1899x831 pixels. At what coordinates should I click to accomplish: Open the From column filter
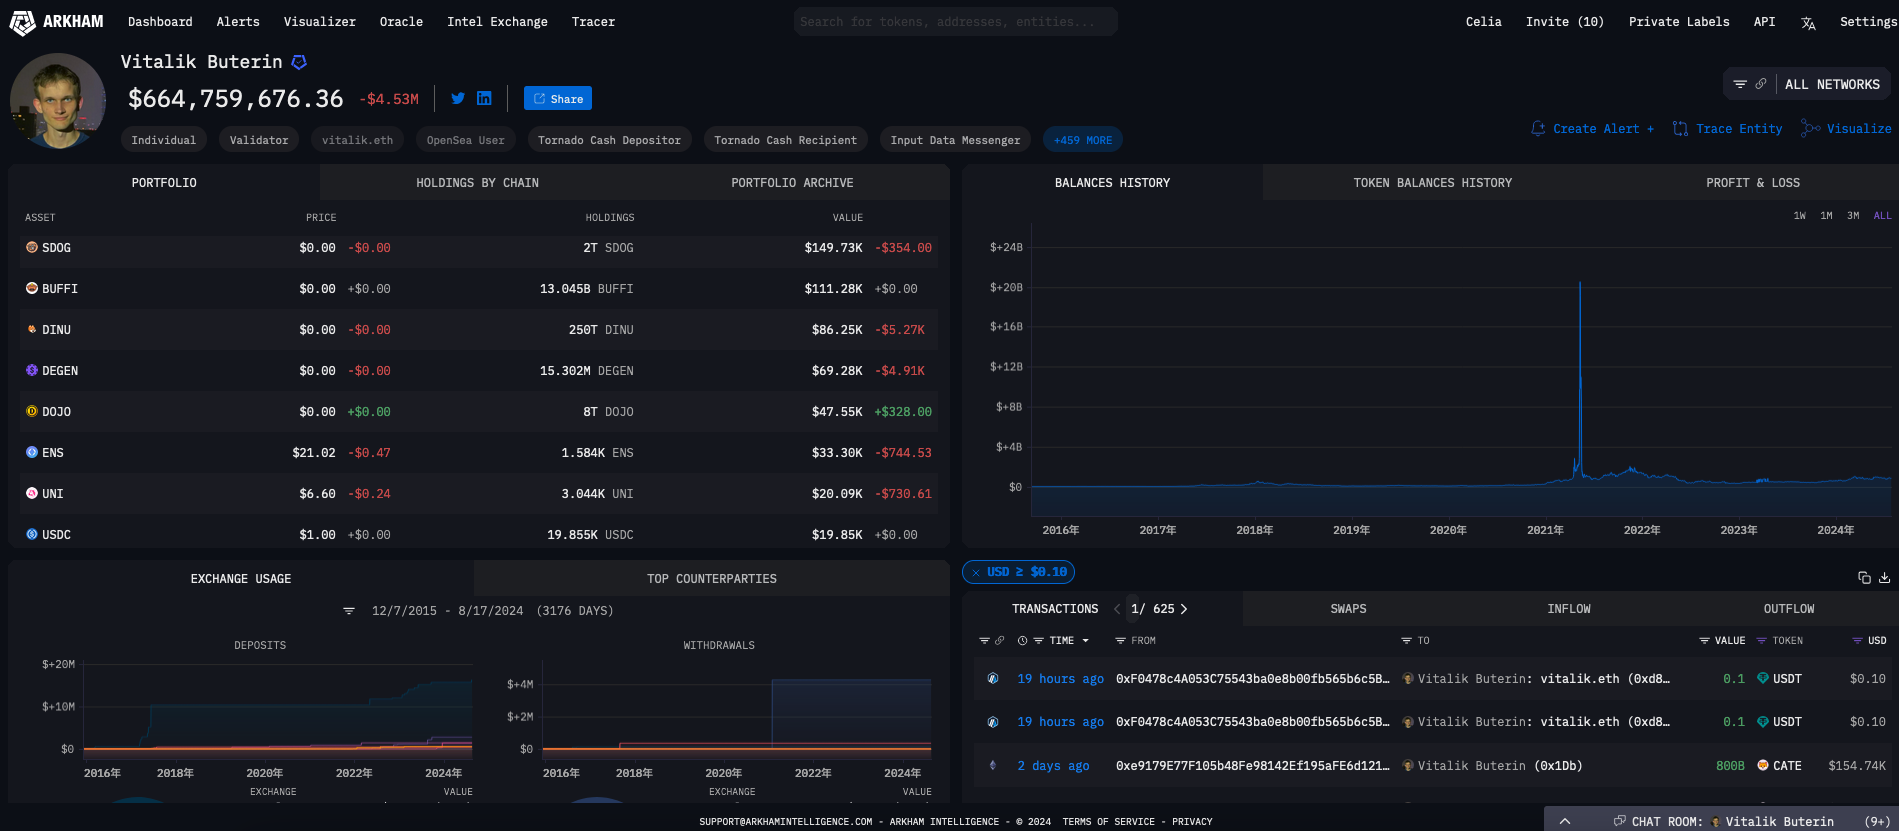(x=1120, y=640)
